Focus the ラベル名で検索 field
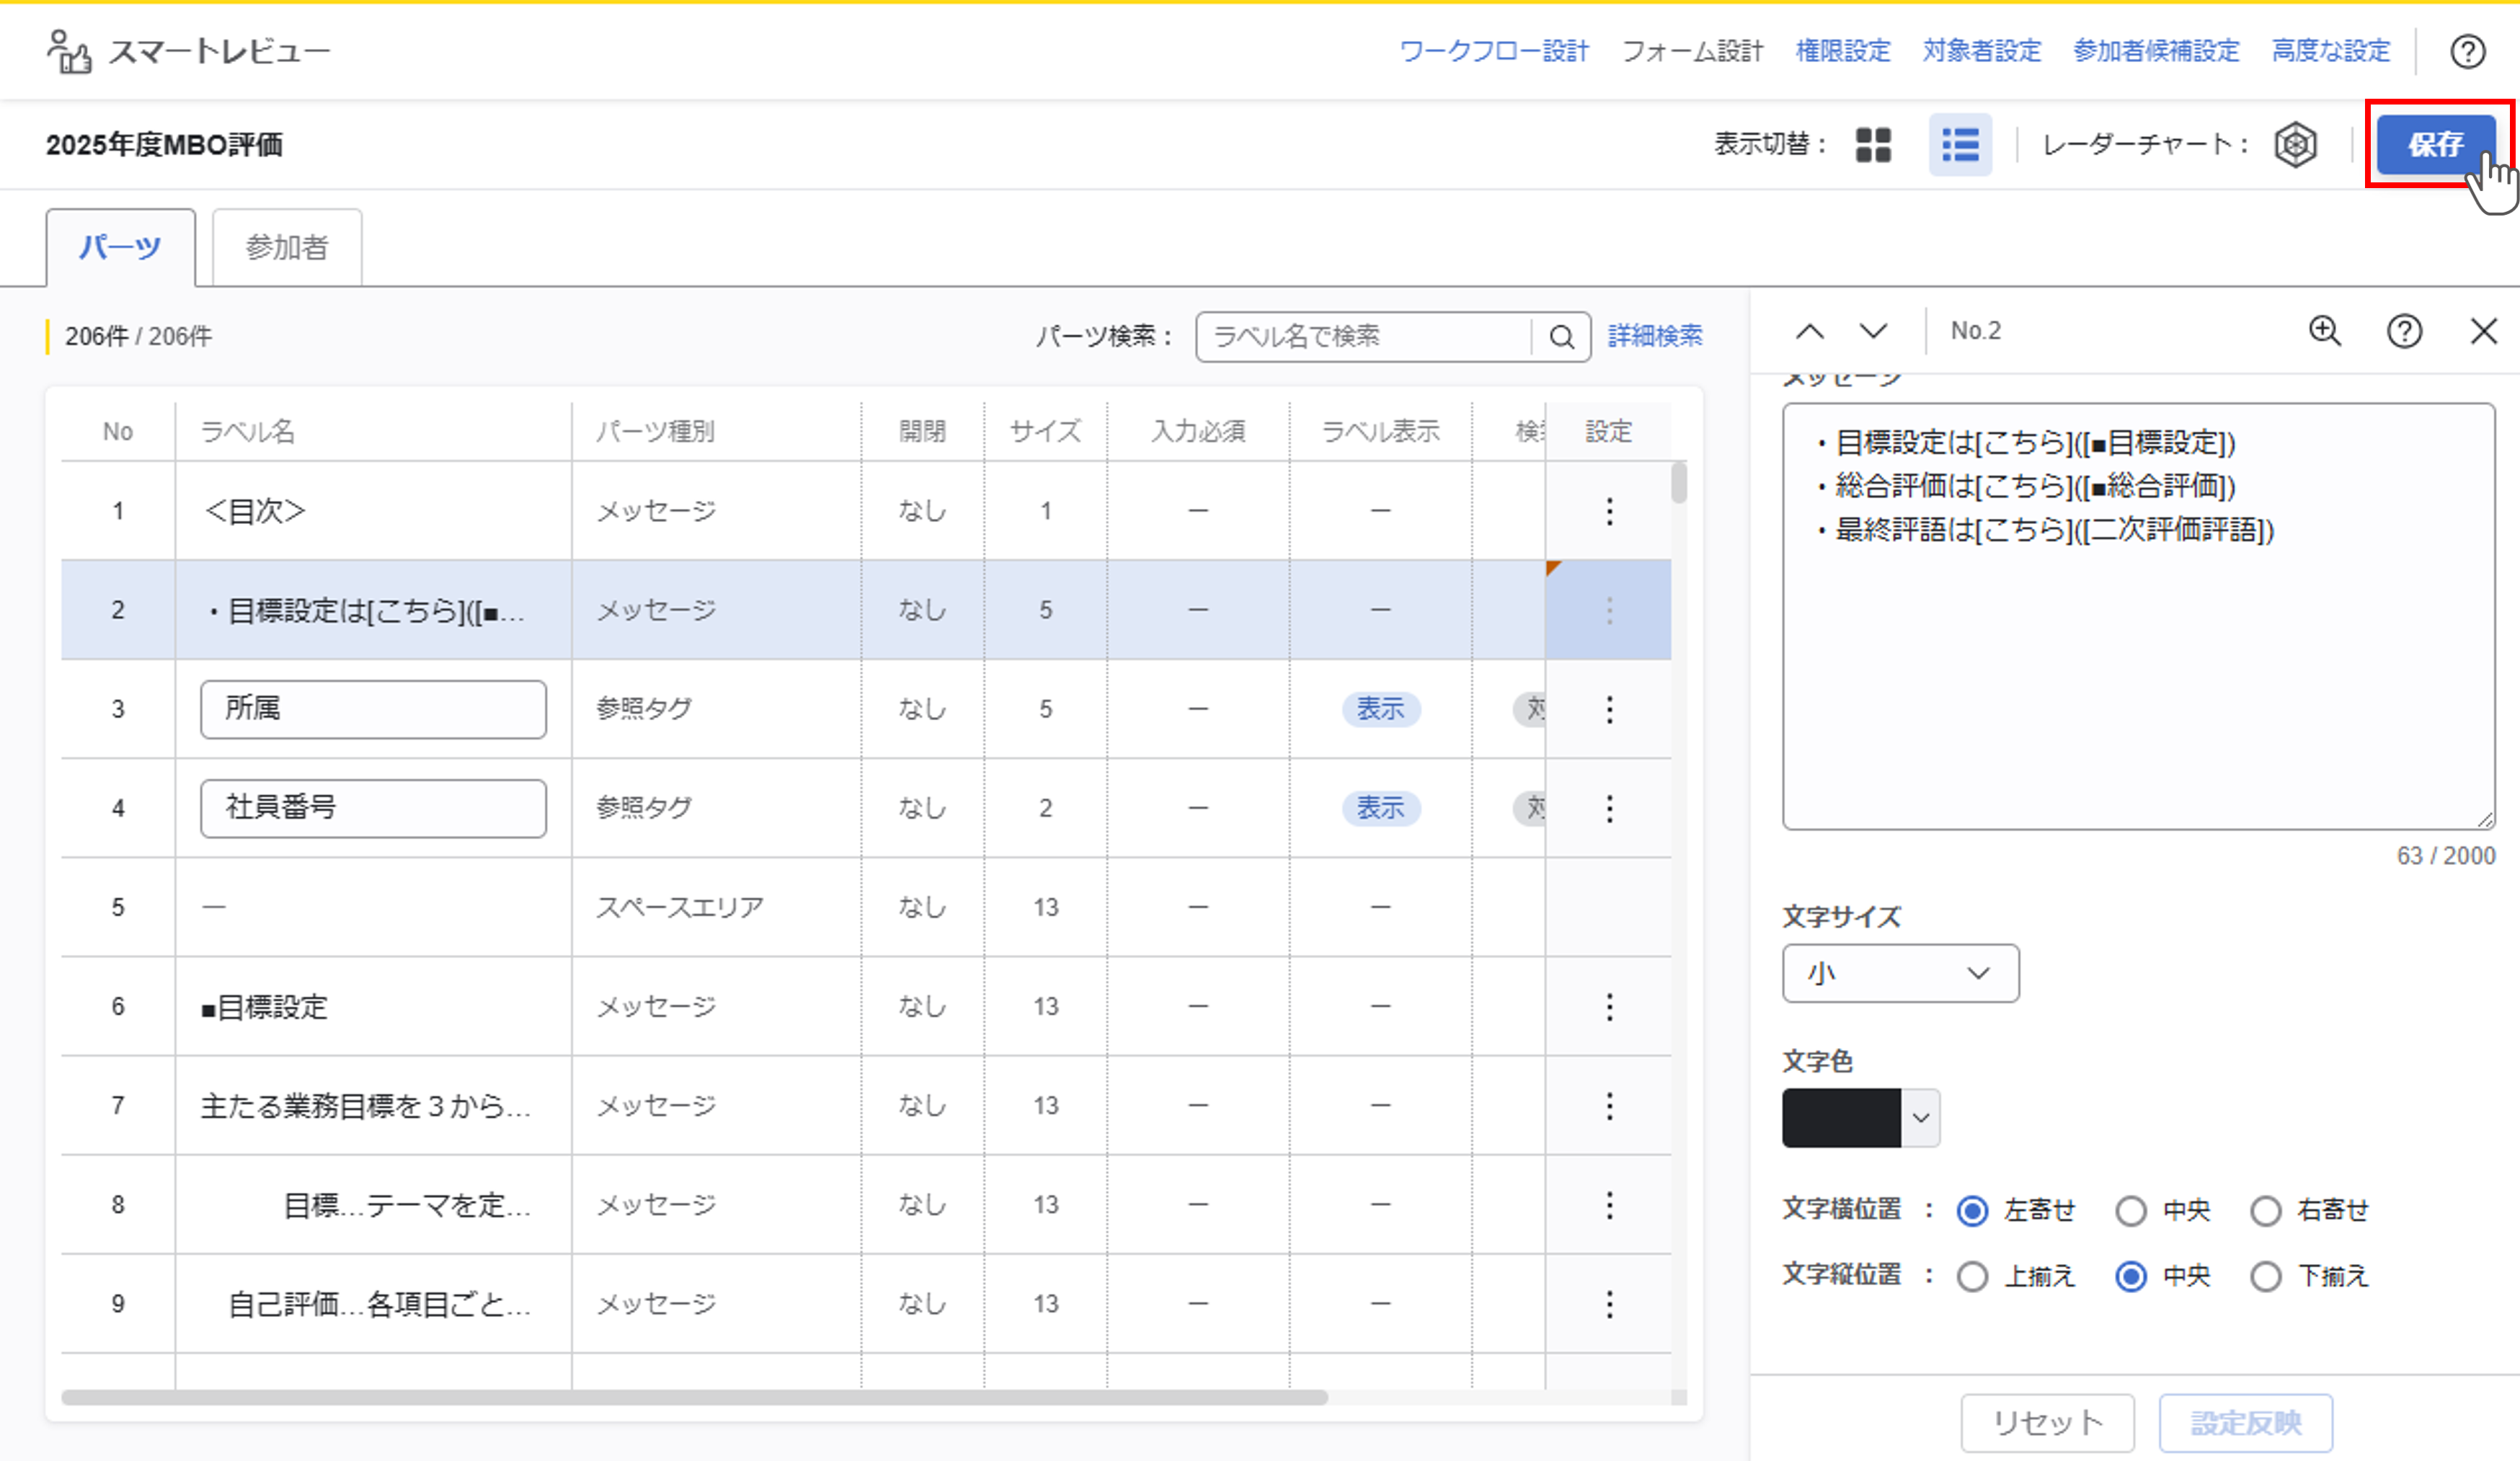 [x=1363, y=337]
